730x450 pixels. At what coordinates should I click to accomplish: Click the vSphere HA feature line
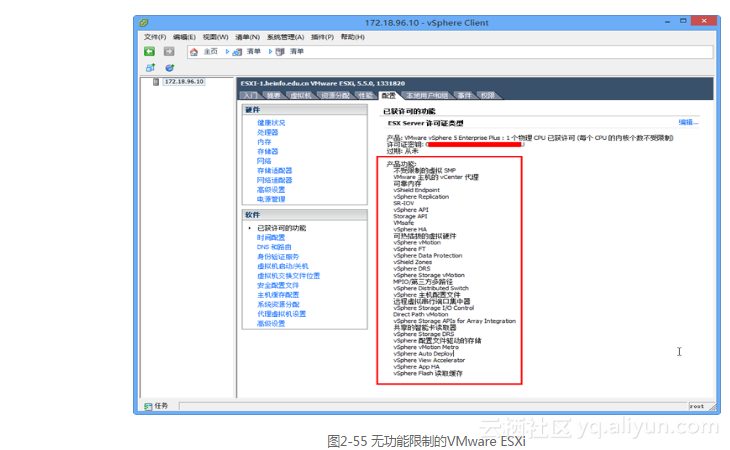coord(410,229)
